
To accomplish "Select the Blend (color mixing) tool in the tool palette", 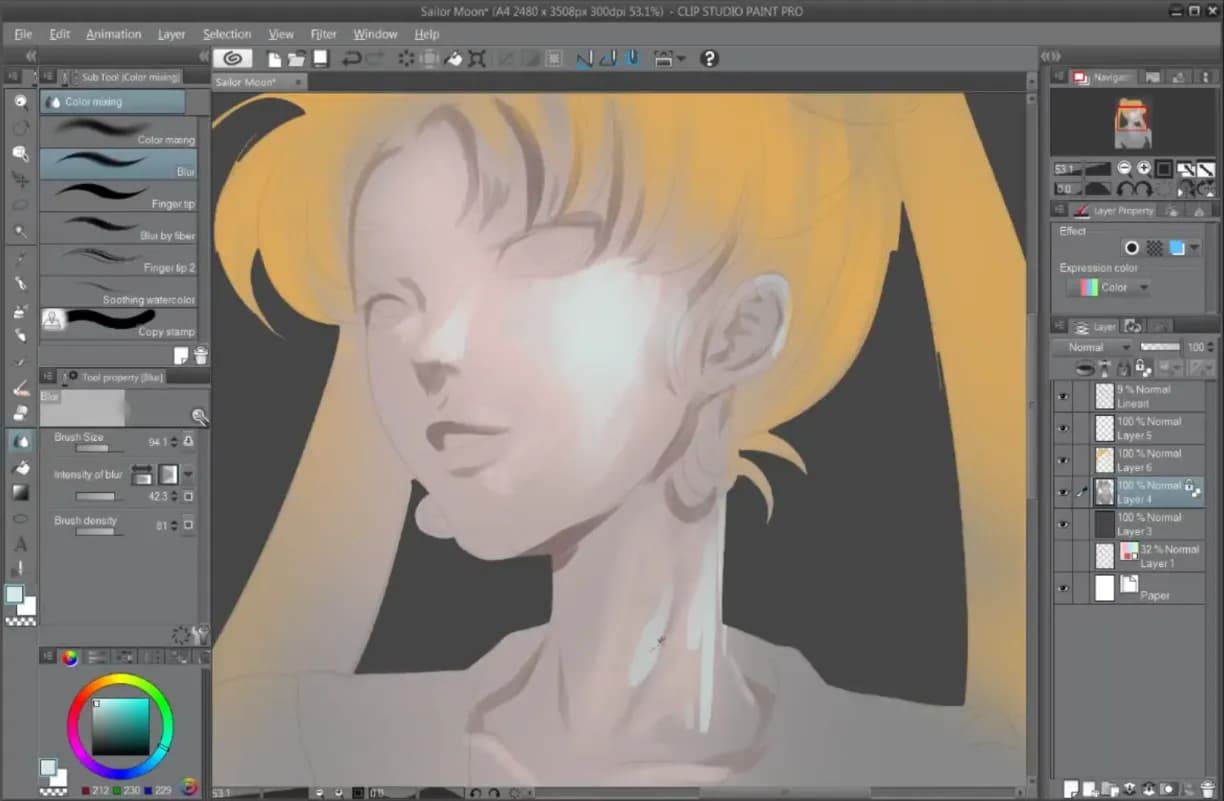I will (20, 440).
